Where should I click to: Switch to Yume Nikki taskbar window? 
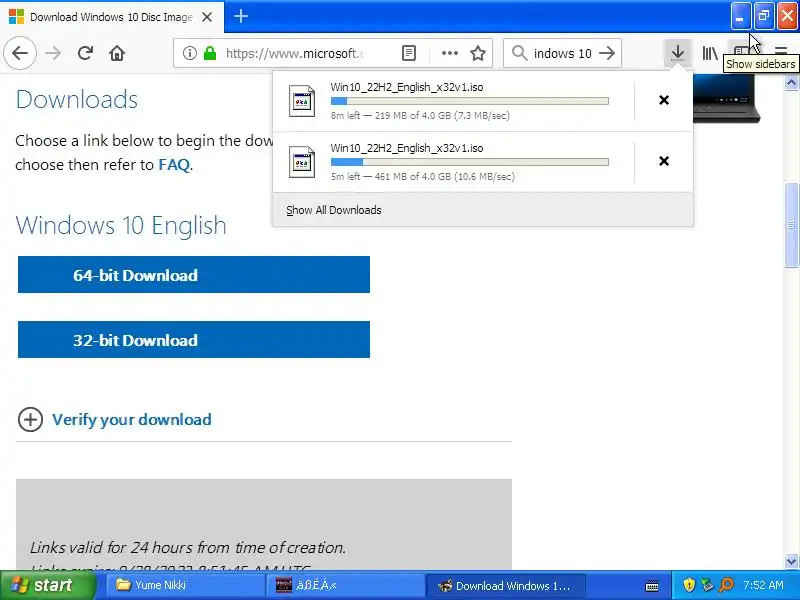[185, 585]
